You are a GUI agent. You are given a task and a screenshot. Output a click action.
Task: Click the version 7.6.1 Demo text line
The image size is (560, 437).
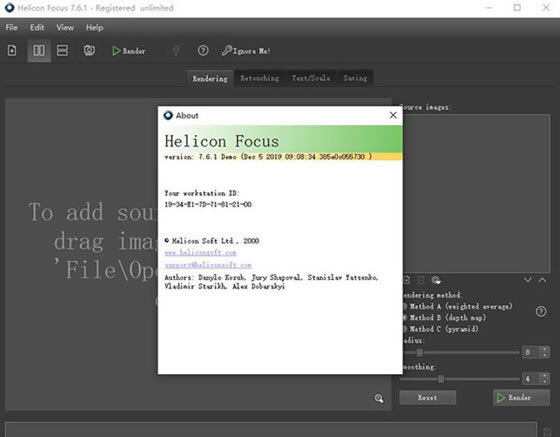click(x=268, y=156)
